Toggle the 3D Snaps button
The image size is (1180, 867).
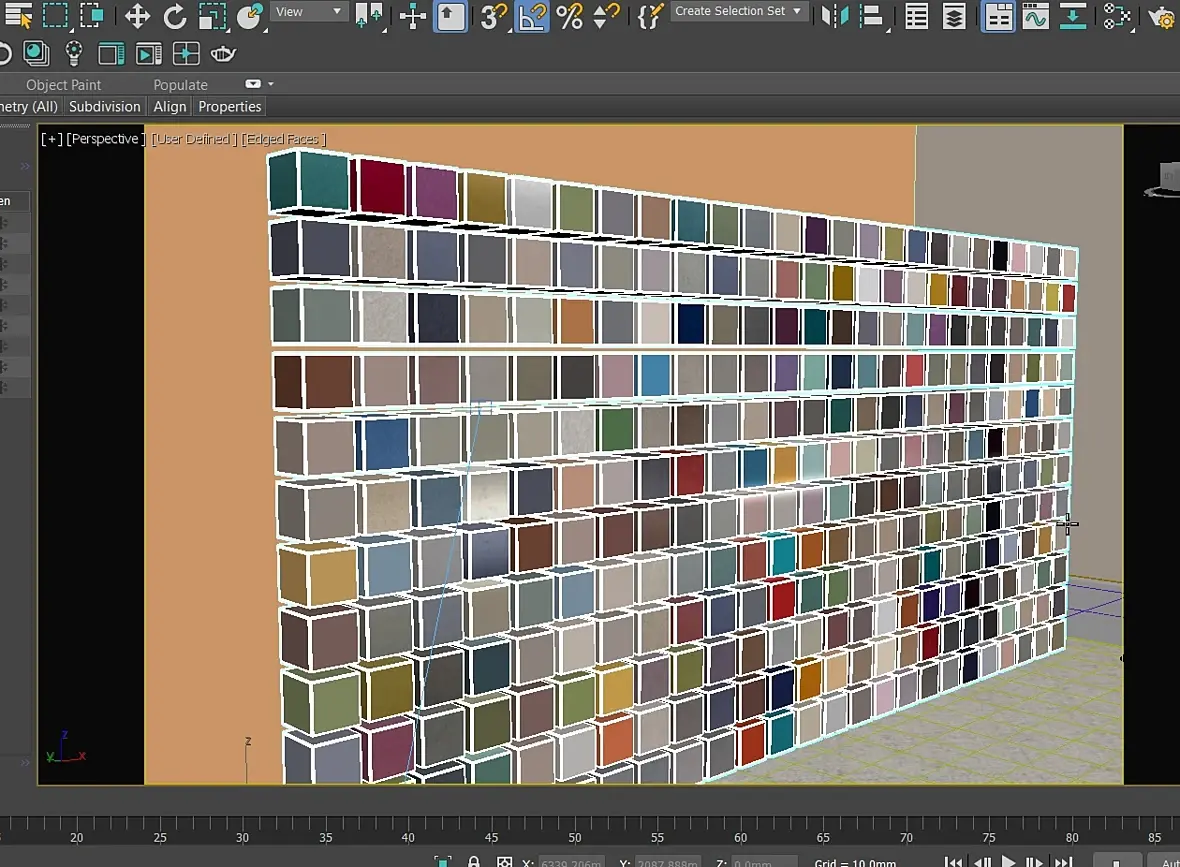click(x=493, y=16)
